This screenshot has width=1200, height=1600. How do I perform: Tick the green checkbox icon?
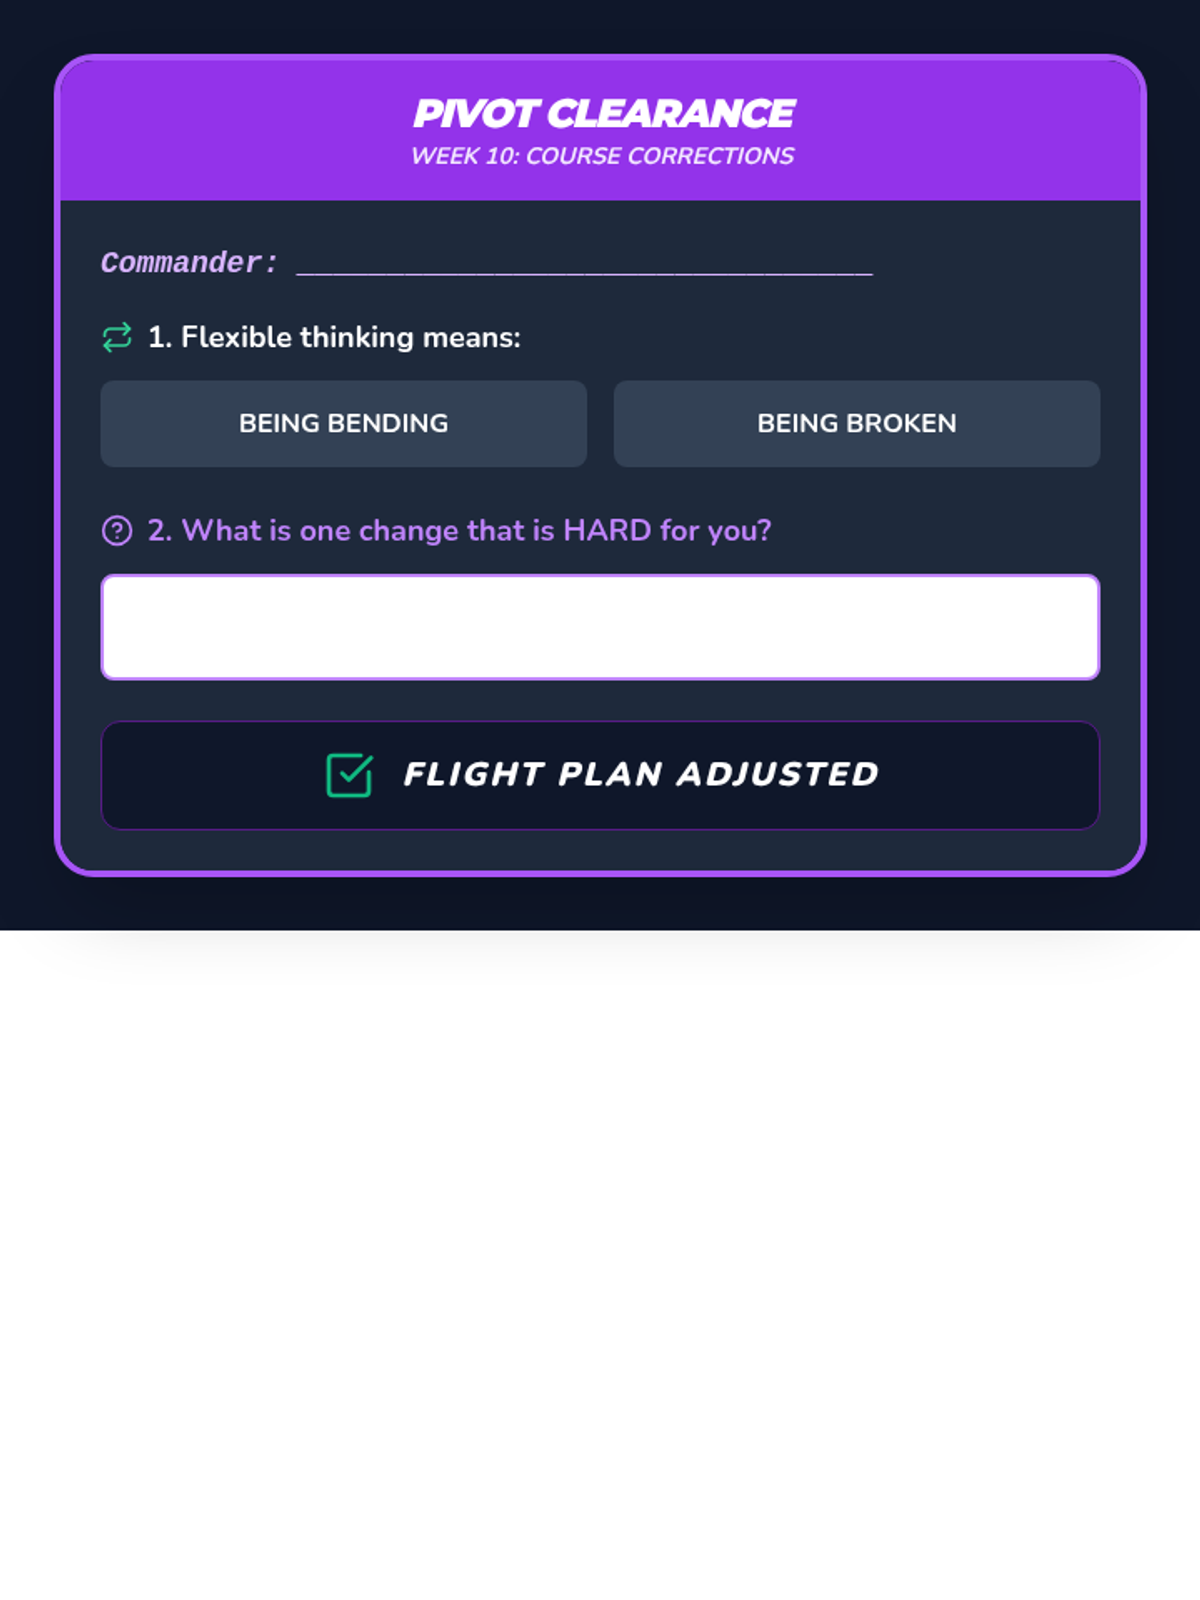coord(349,775)
